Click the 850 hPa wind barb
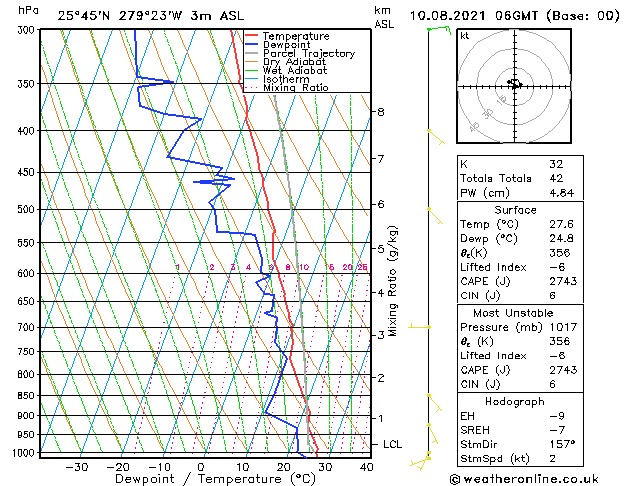 pyautogui.click(x=435, y=403)
